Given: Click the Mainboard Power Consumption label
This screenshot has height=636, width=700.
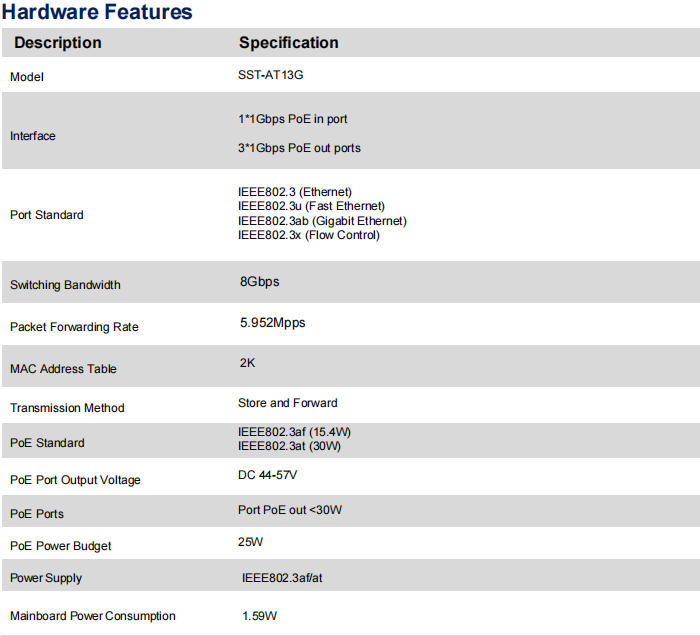Looking at the screenshot, I should pos(93,616).
